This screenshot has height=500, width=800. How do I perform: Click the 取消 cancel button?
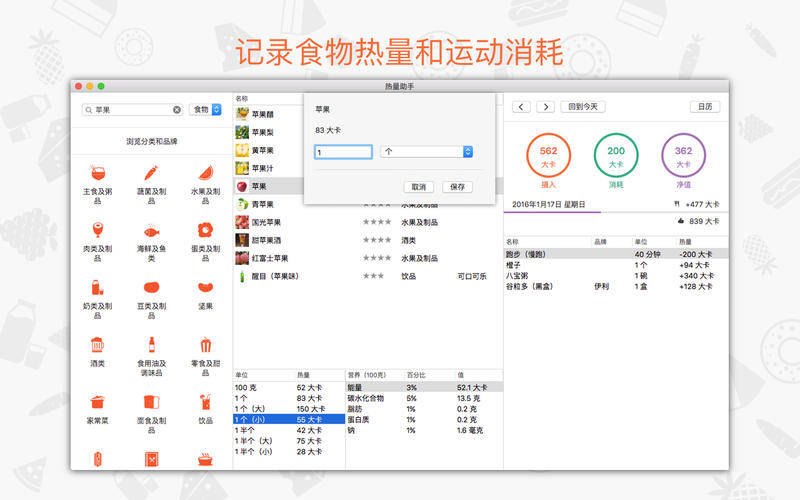point(419,187)
